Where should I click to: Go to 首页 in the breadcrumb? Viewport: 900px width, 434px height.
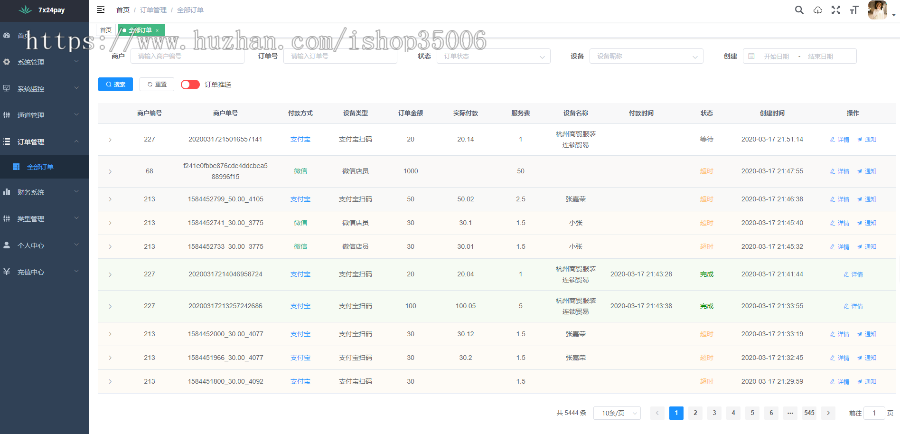click(x=122, y=10)
